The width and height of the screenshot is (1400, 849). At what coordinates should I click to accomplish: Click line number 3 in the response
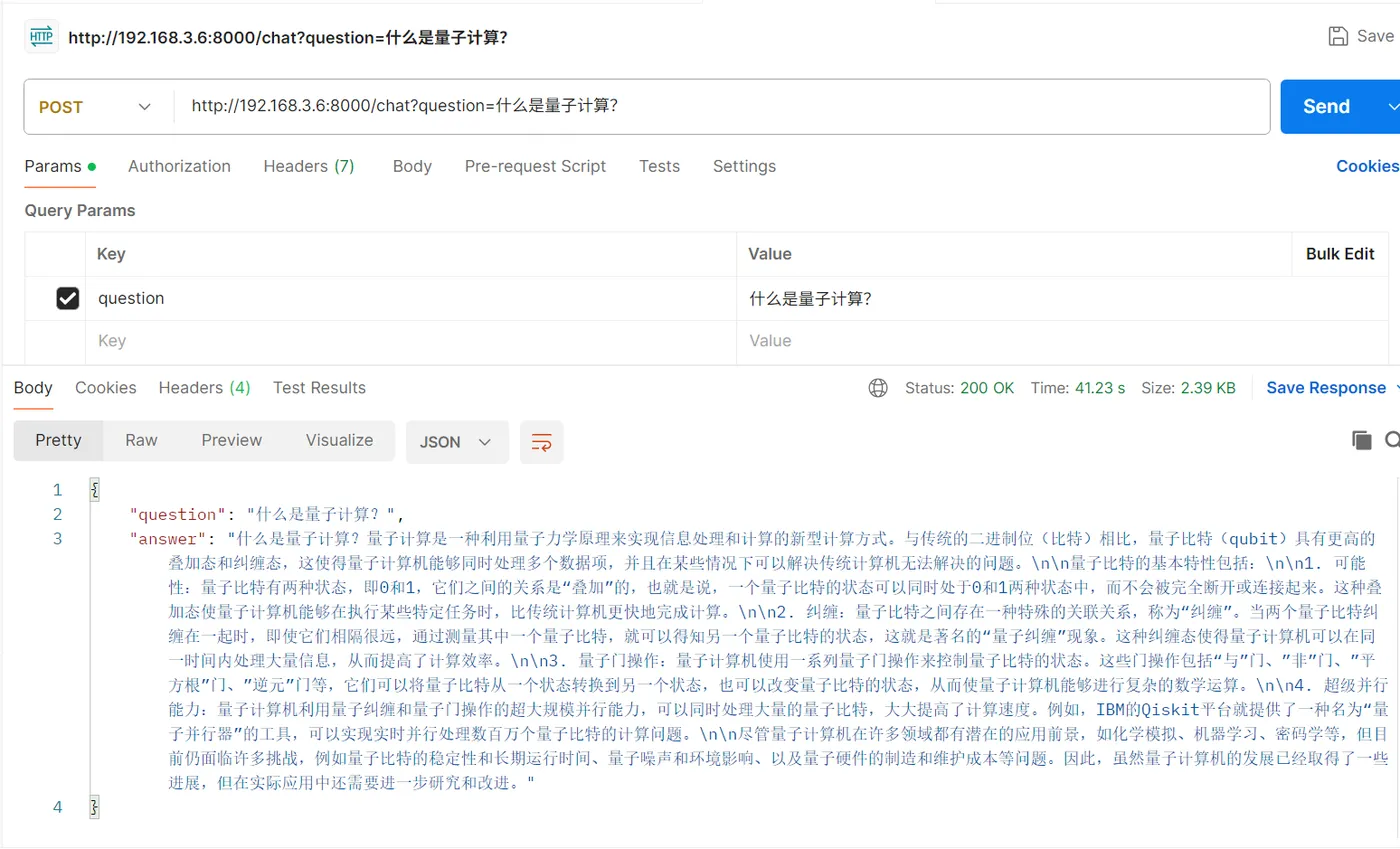57,539
